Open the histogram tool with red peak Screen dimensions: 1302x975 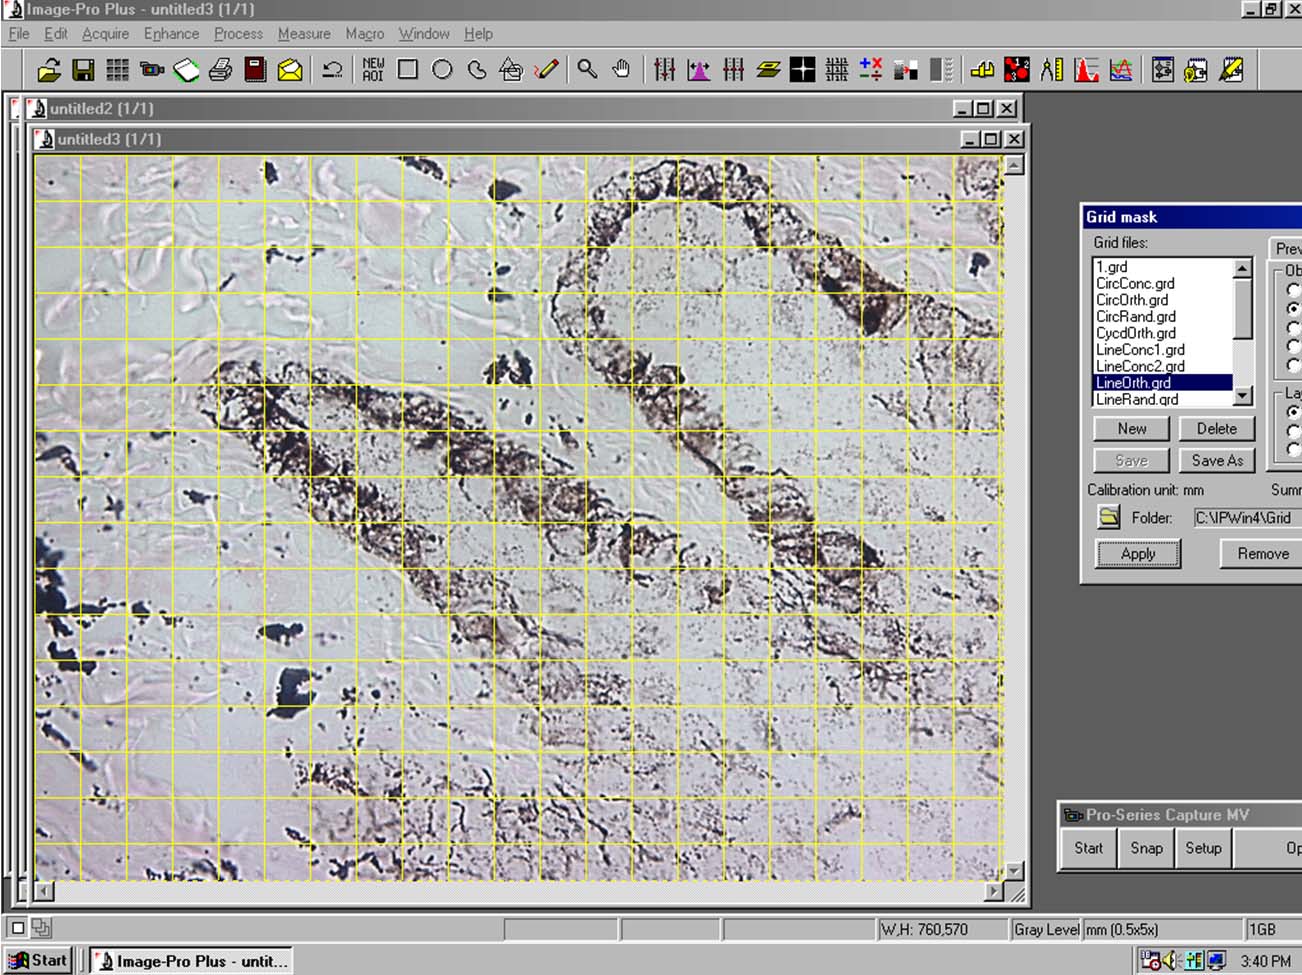pos(1086,70)
